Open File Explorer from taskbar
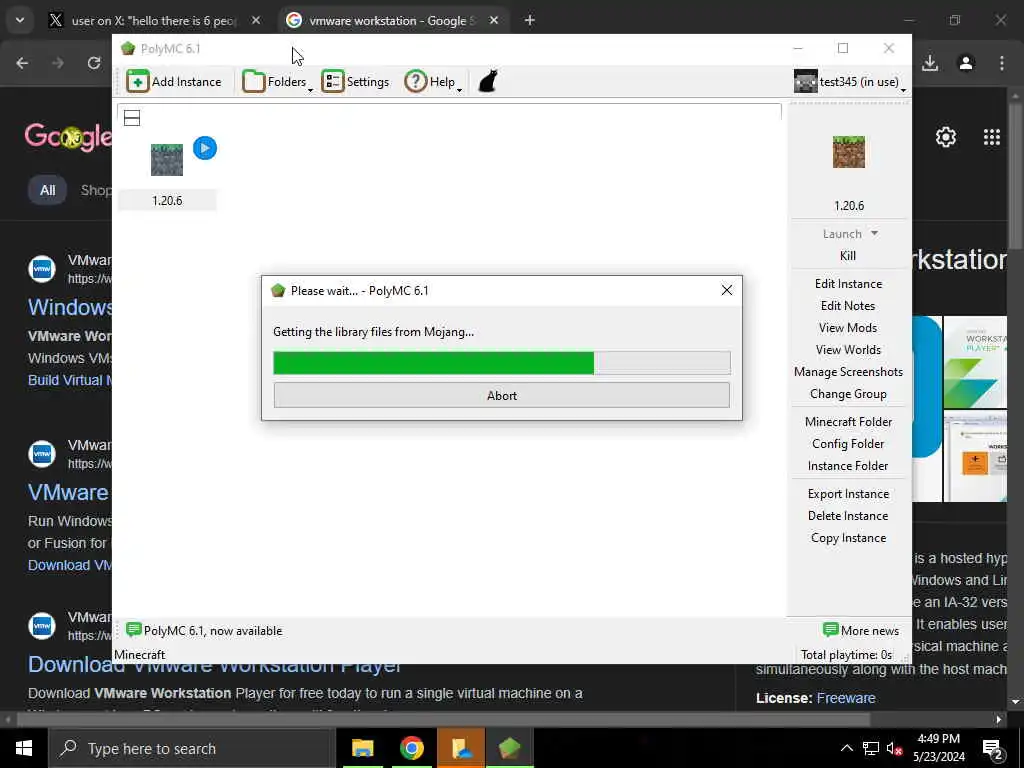This screenshot has height=768, width=1024. coord(362,748)
